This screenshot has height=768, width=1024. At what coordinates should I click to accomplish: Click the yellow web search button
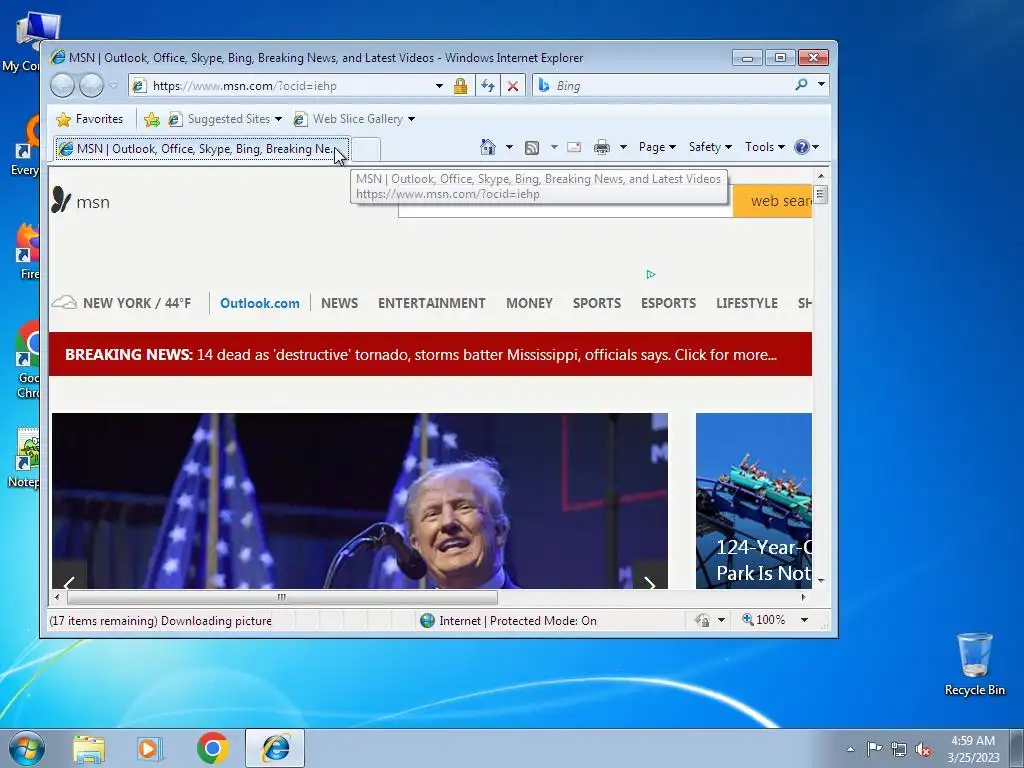tap(773, 201)
